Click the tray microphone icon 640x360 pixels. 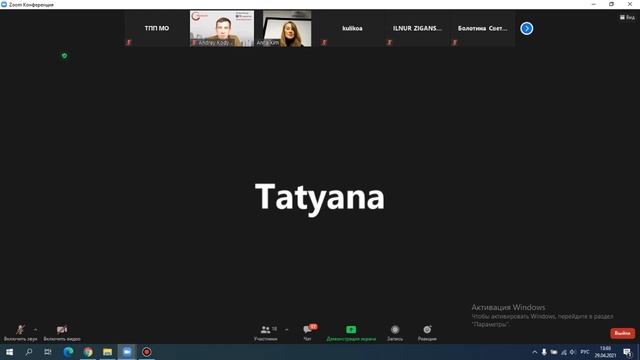544,352
